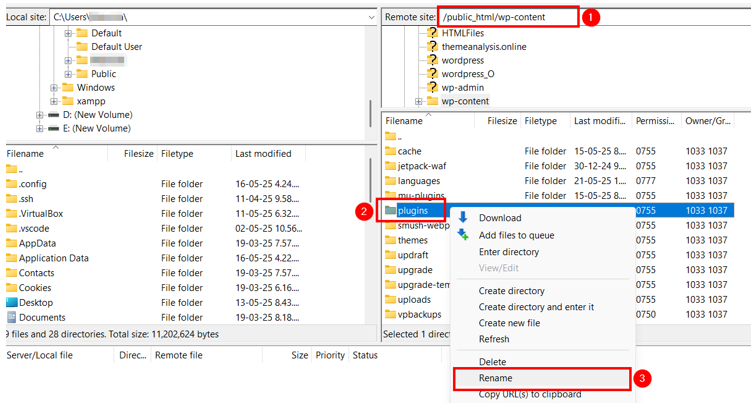Click the Cookies folder icon

[11, 288]
